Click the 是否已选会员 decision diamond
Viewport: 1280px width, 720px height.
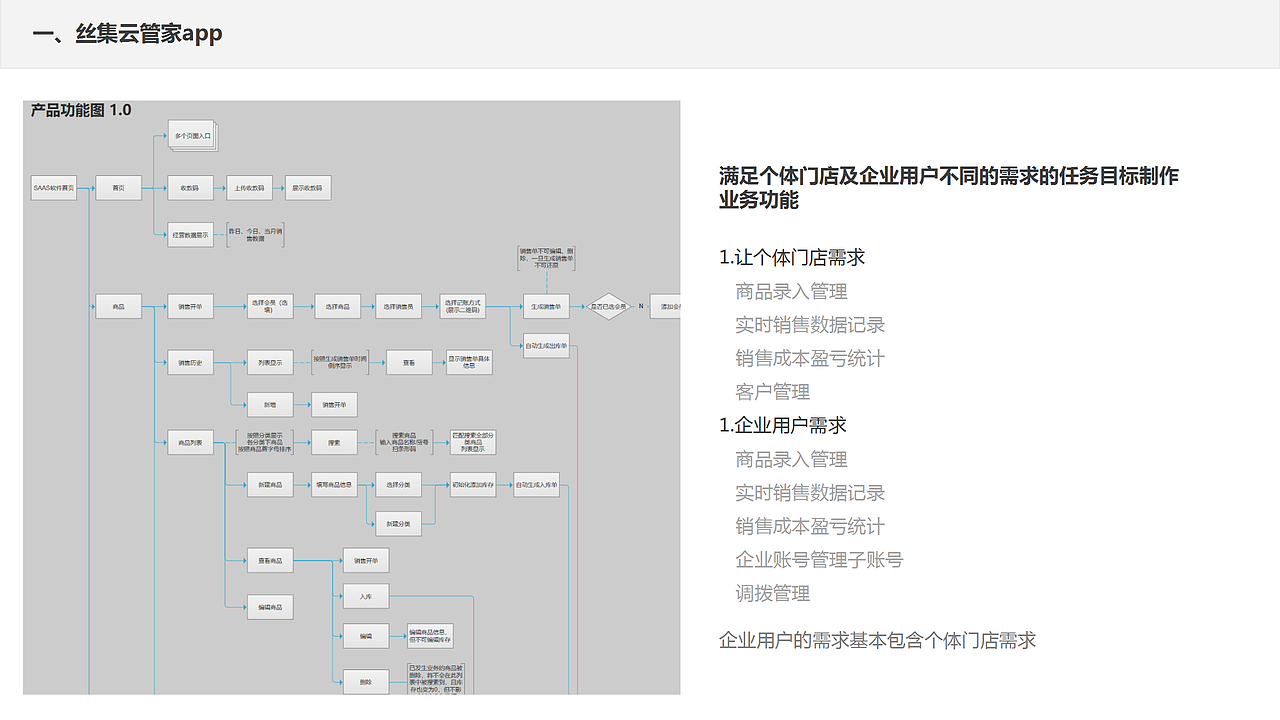(x=607, y=307)
